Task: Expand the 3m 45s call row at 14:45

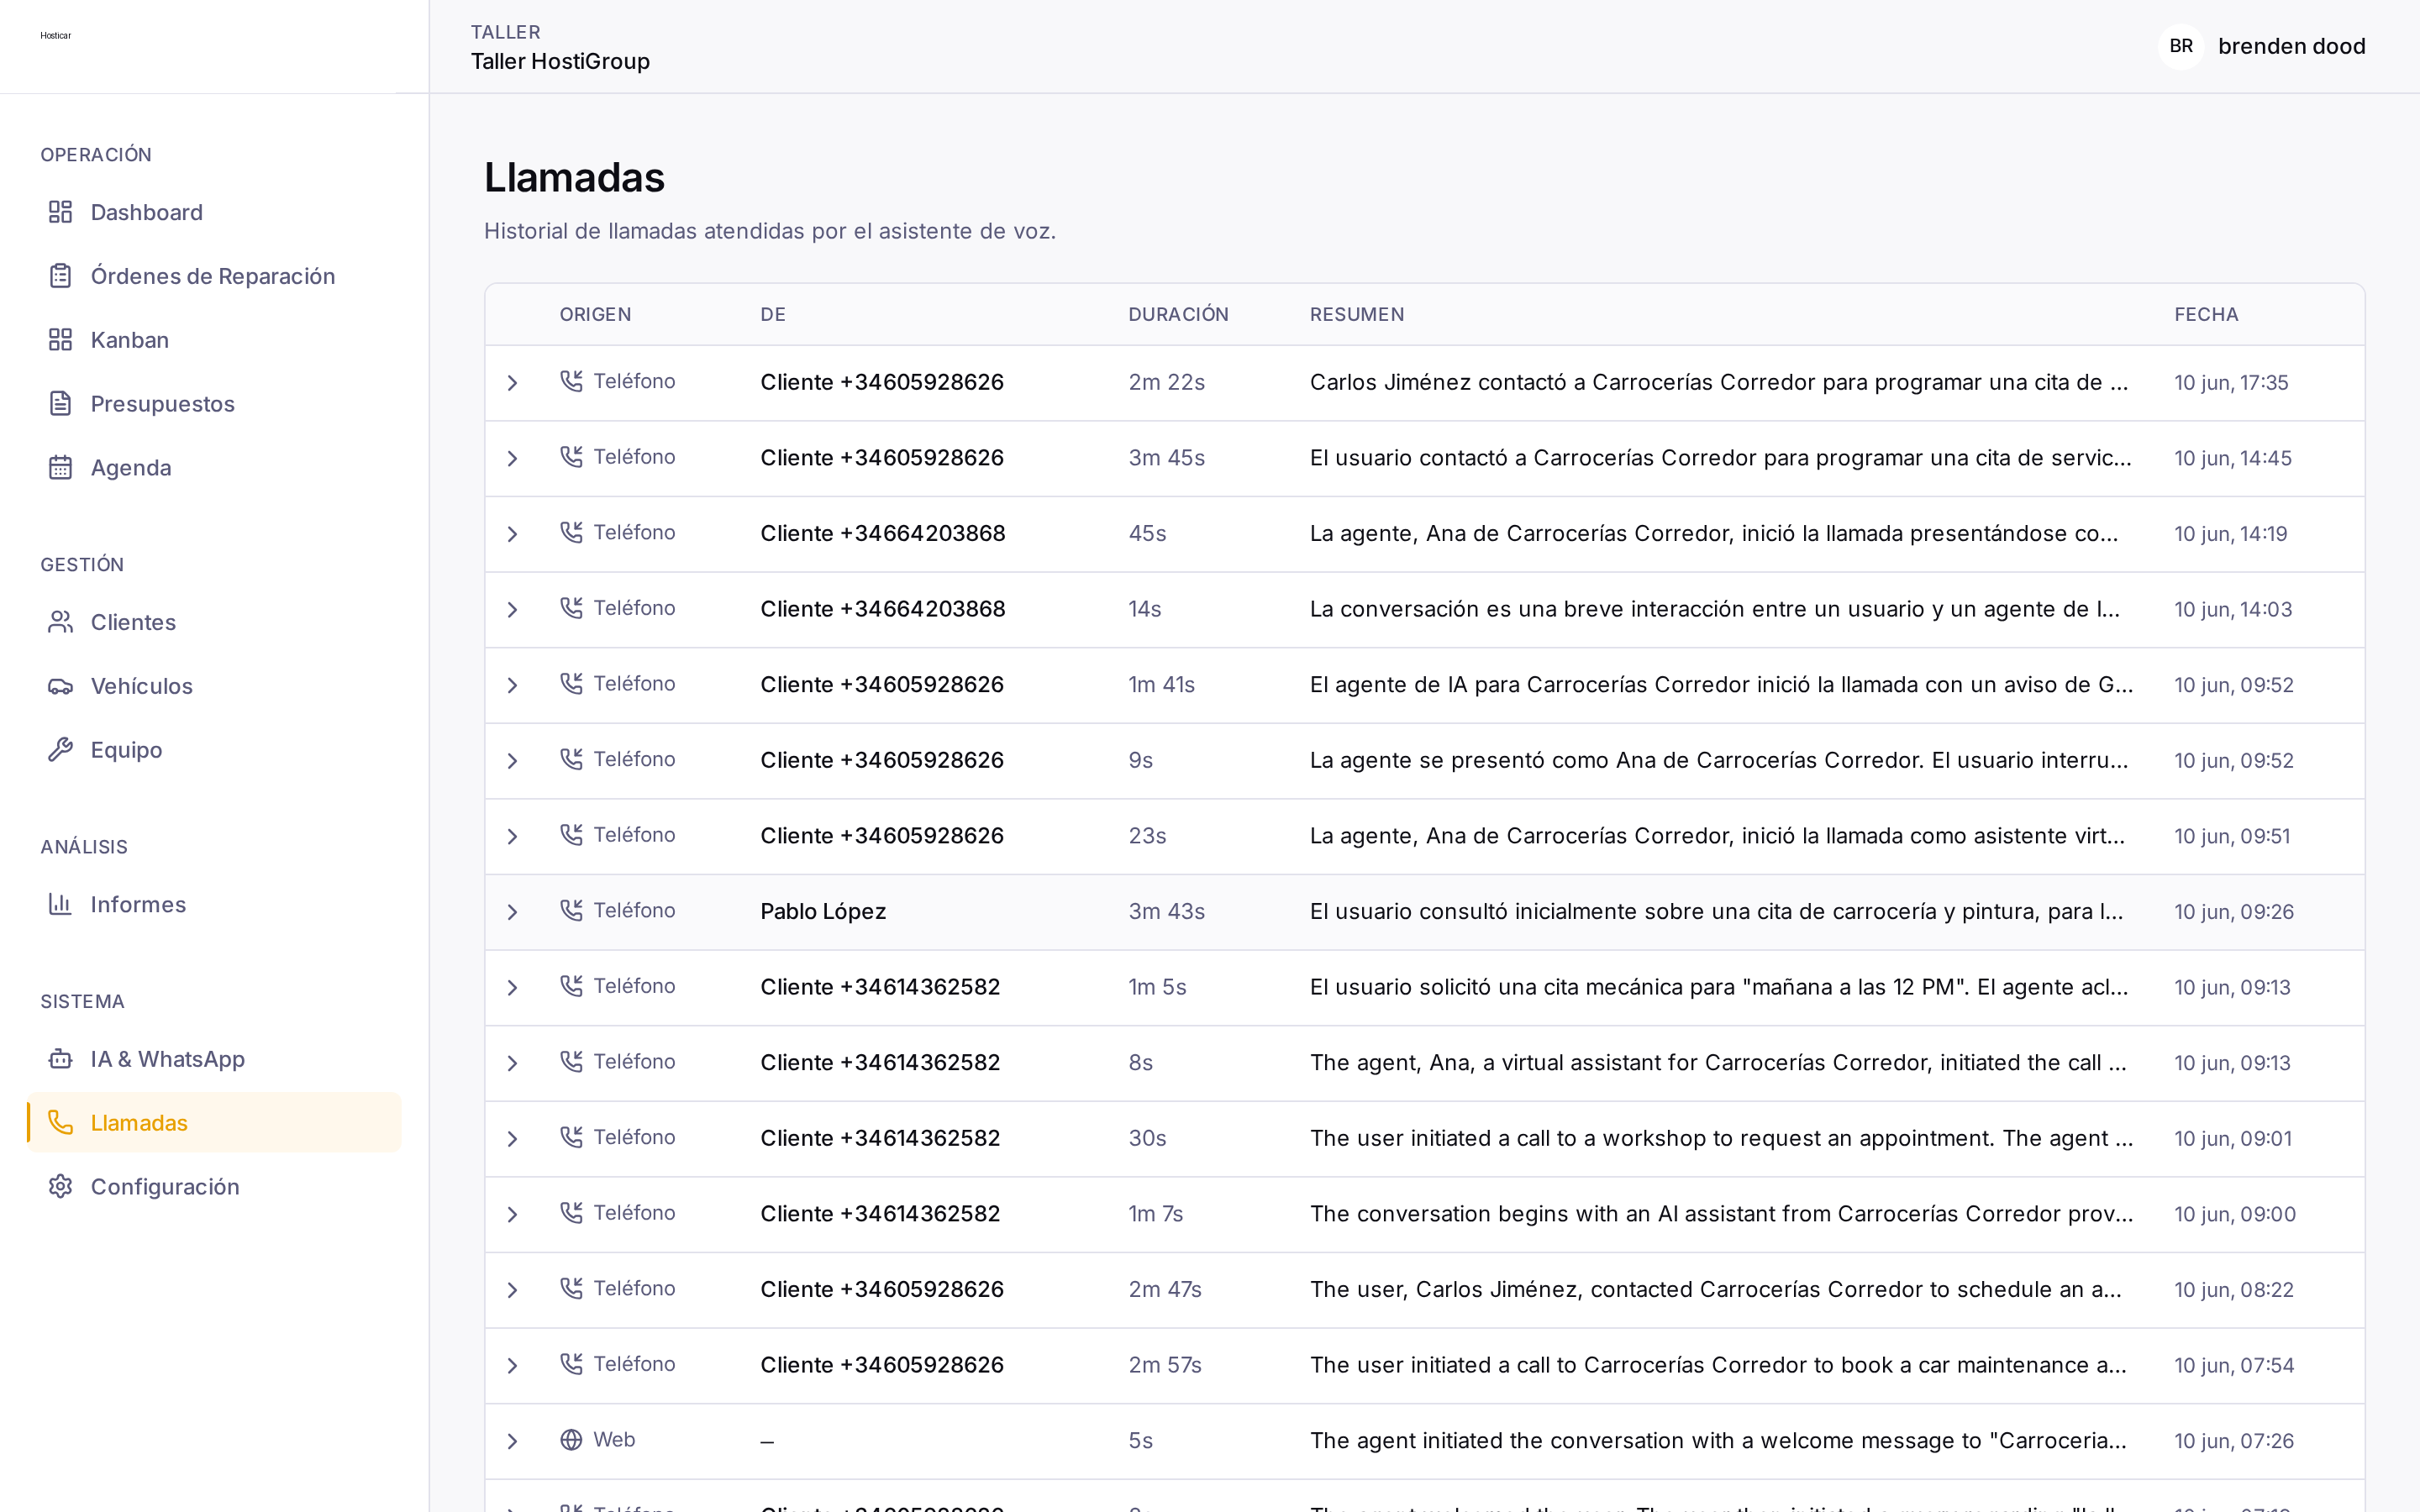Action: pos(512,459)
